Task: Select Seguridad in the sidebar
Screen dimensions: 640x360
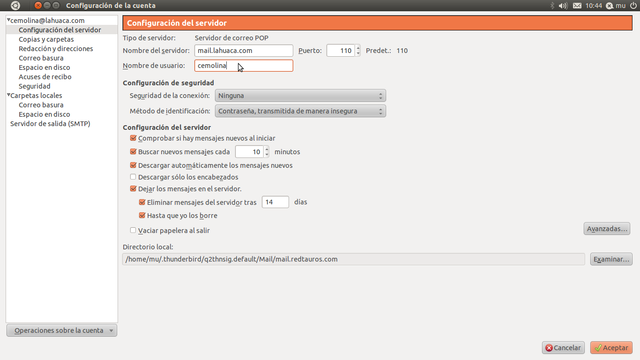Action: pyautogui.click(x=34, y=86)
